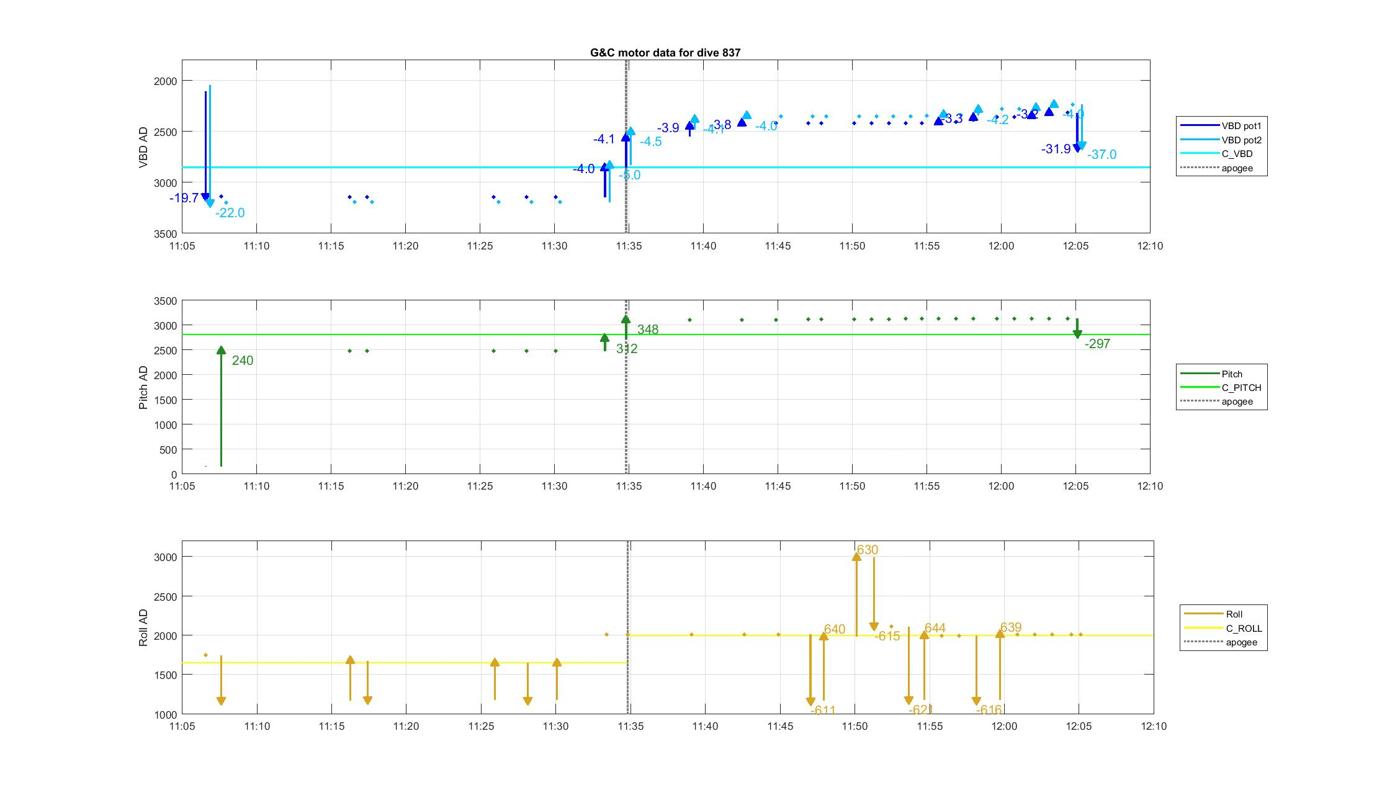The width and height of the screenshot is (1400, 802).
Task: Click the '12:10' tick under the Roll plot
Action: pyautogui.click(x=1154, y=727)
